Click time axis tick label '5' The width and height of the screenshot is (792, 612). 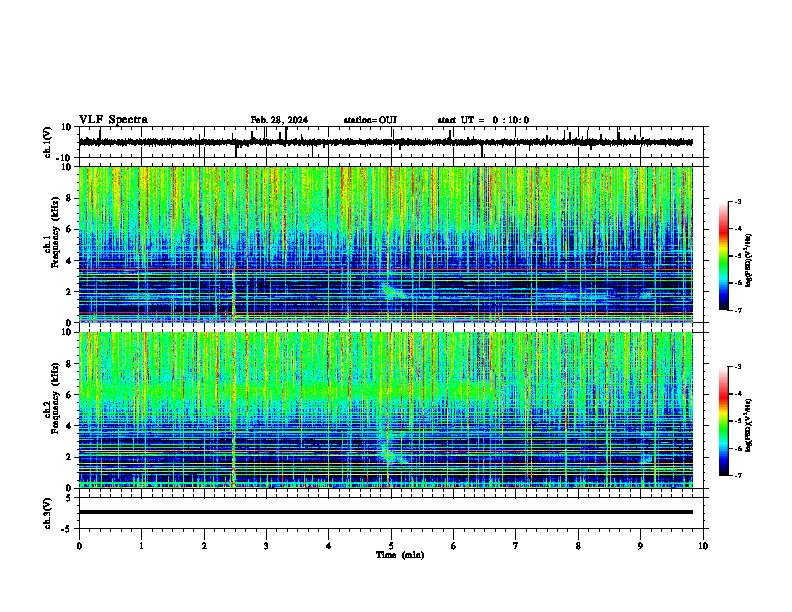tap(391, 546)
